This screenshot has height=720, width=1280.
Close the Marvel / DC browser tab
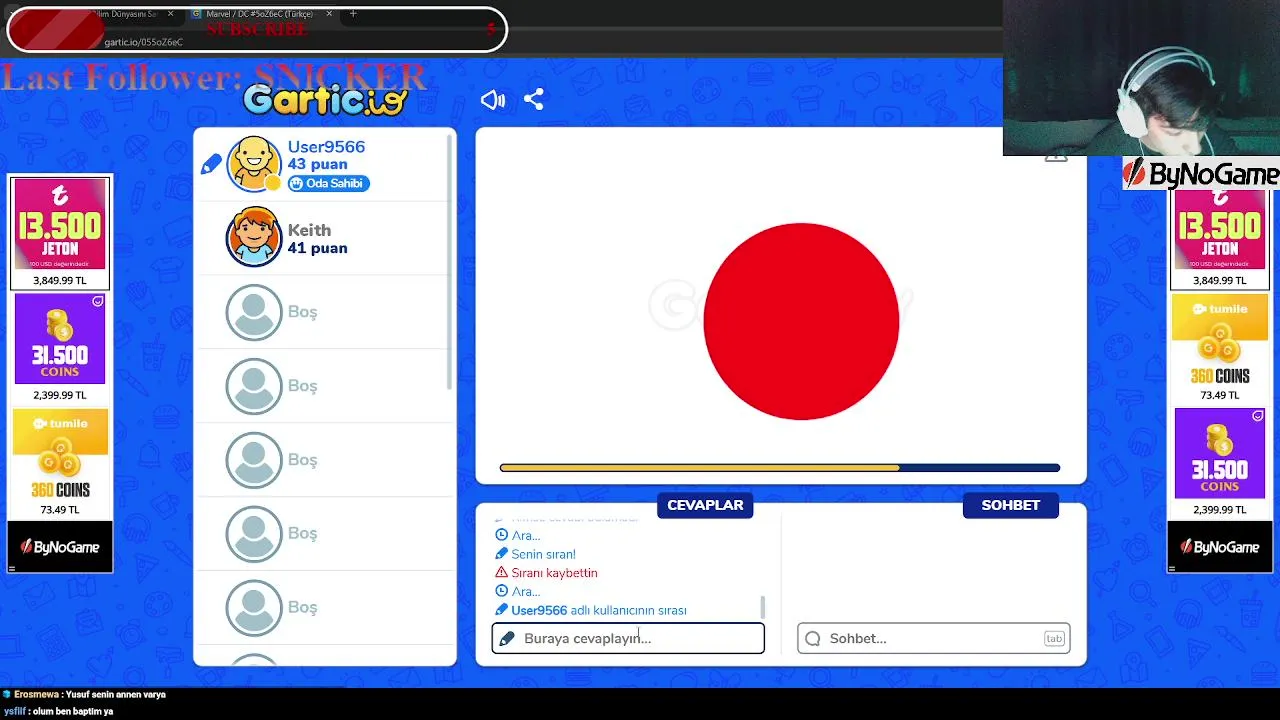[329, 14]
